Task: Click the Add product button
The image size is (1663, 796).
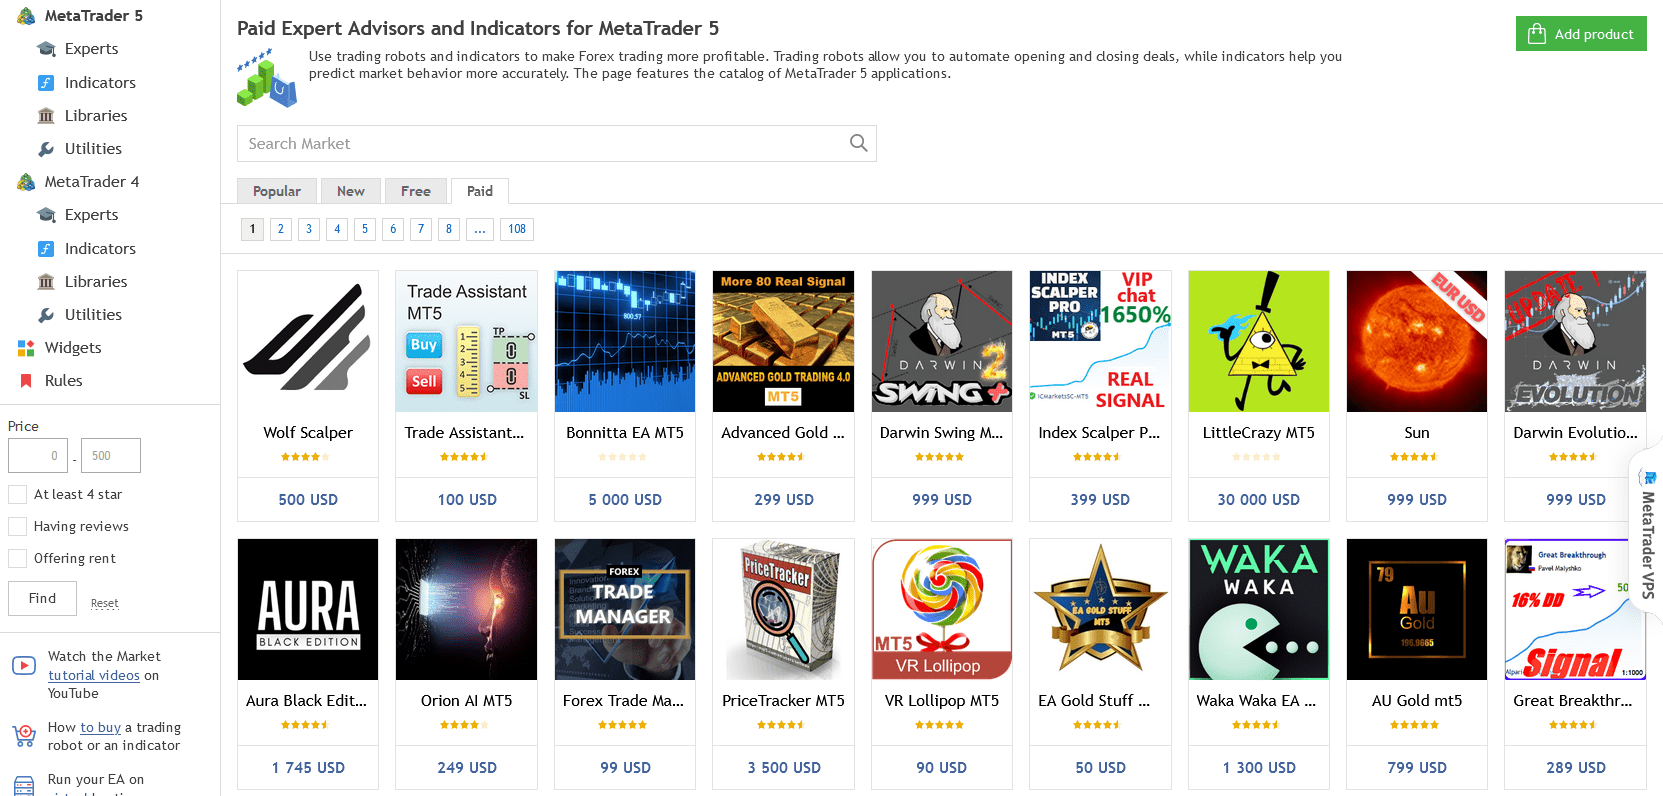Action: tap(1581, 34)
